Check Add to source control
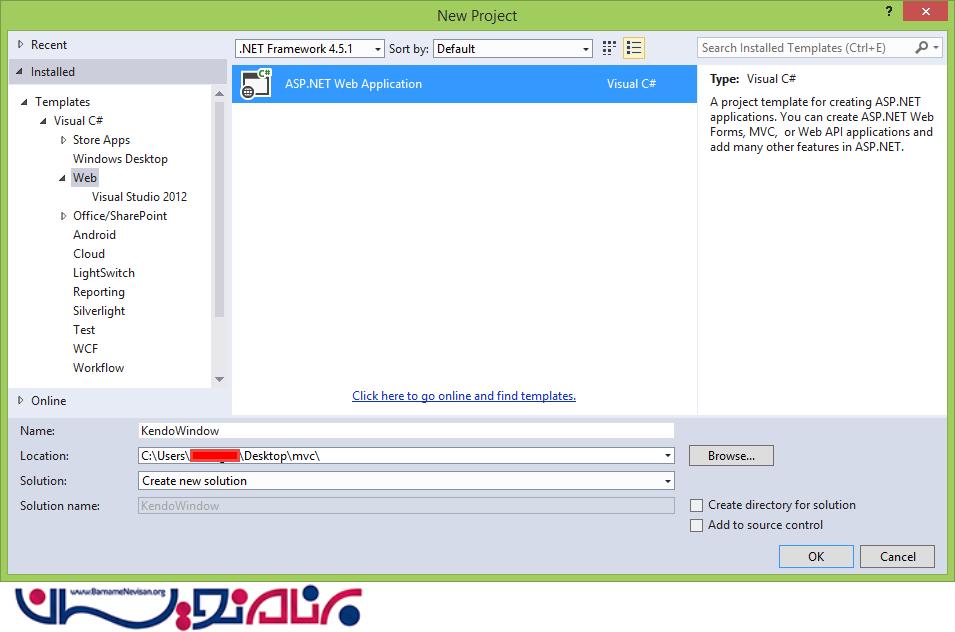 696,525
